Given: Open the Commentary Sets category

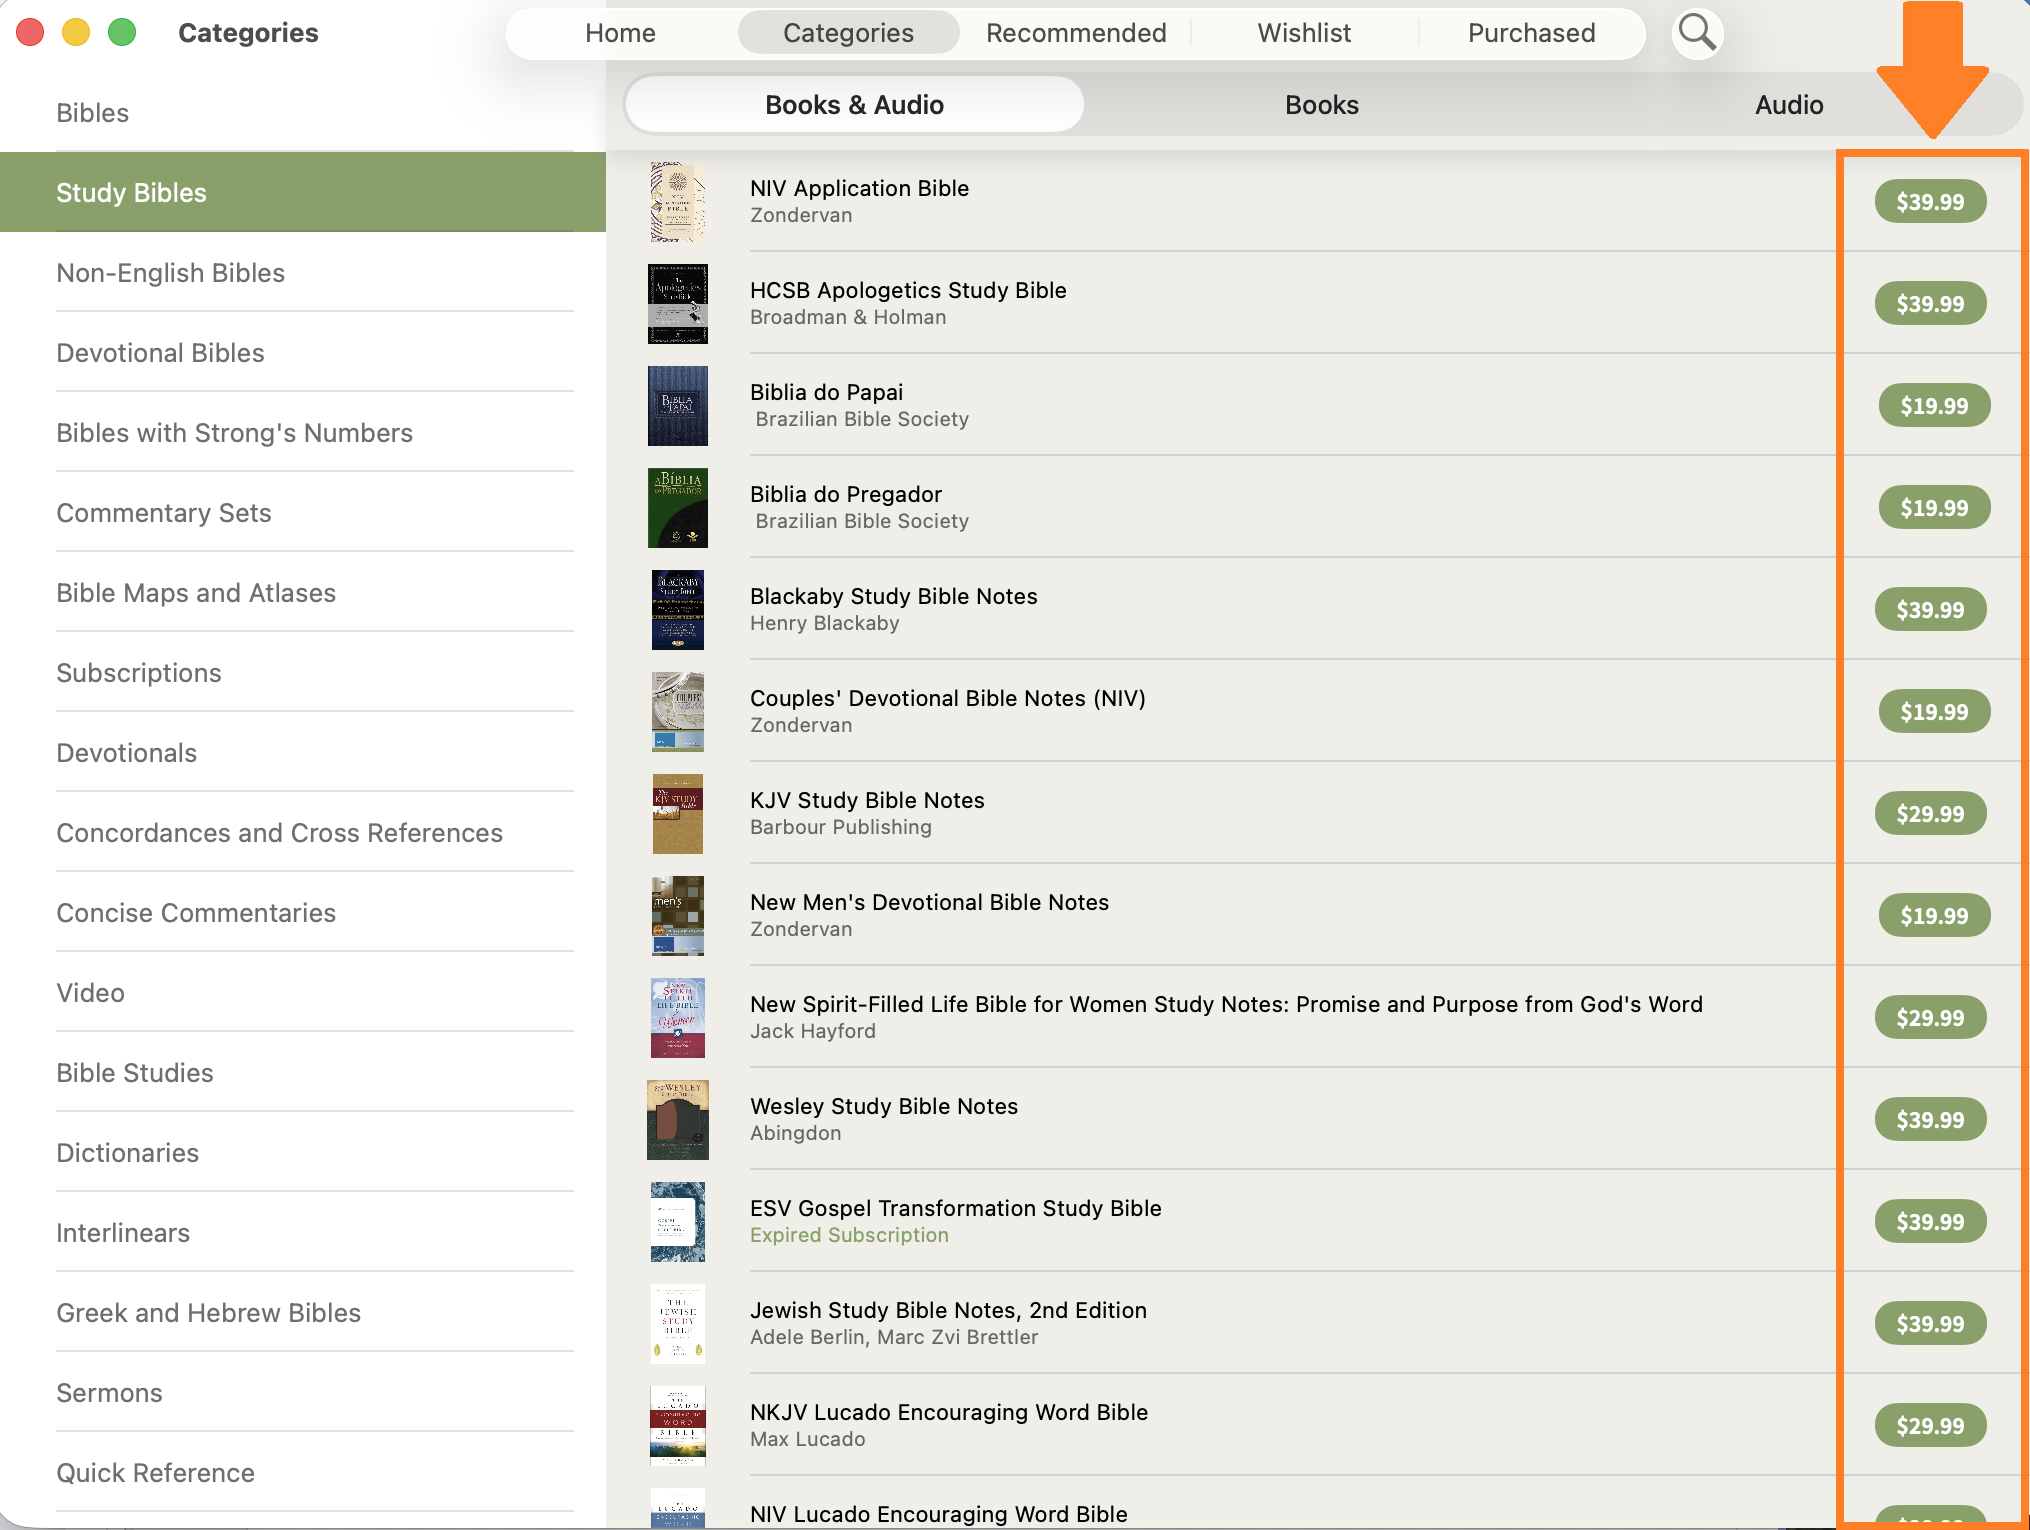Looking at the screenshot, I should [303, 513].
